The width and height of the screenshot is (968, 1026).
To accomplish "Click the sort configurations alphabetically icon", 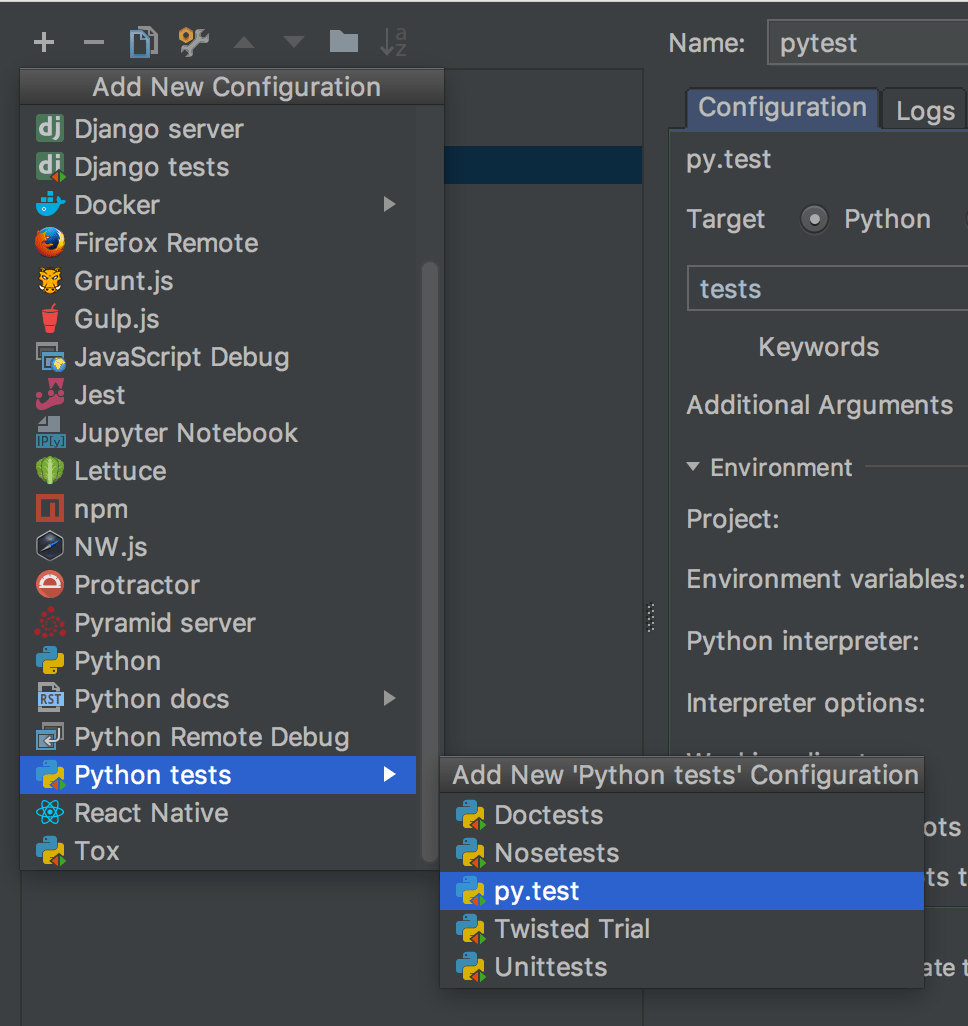I will (x=393, y=42).
